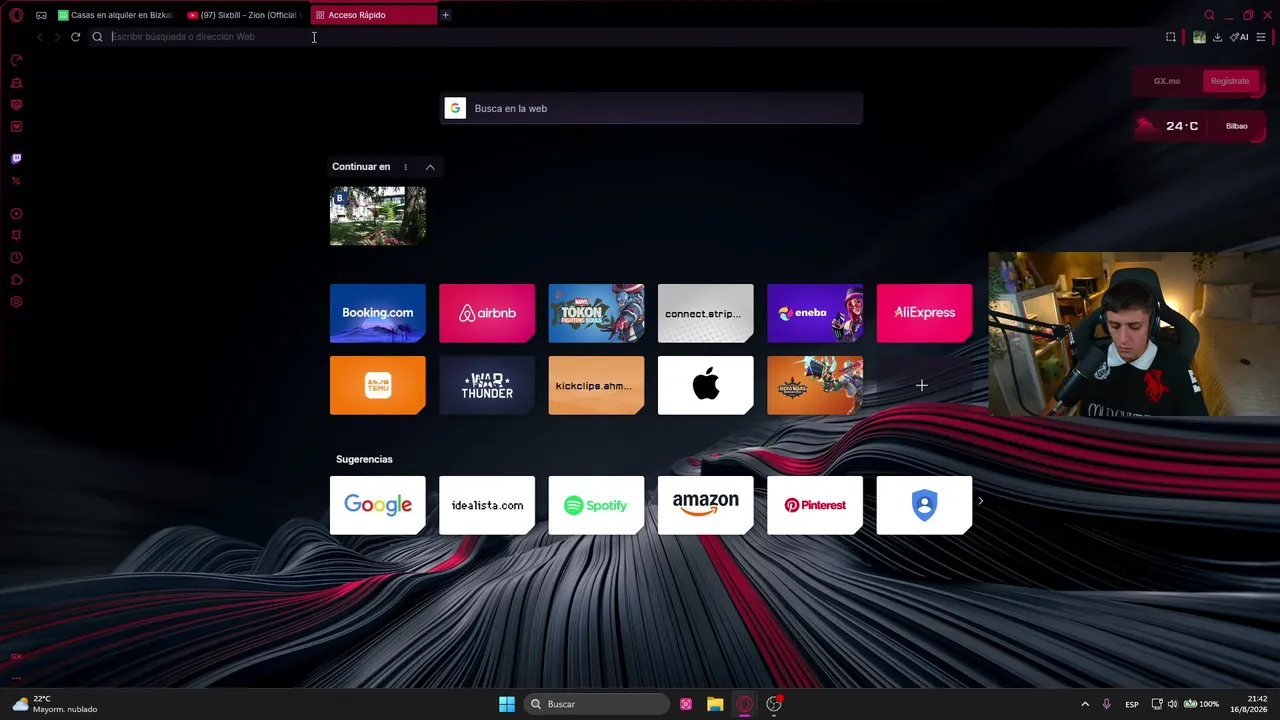Open the blue shield account suggestion tile

click(924, 505)
